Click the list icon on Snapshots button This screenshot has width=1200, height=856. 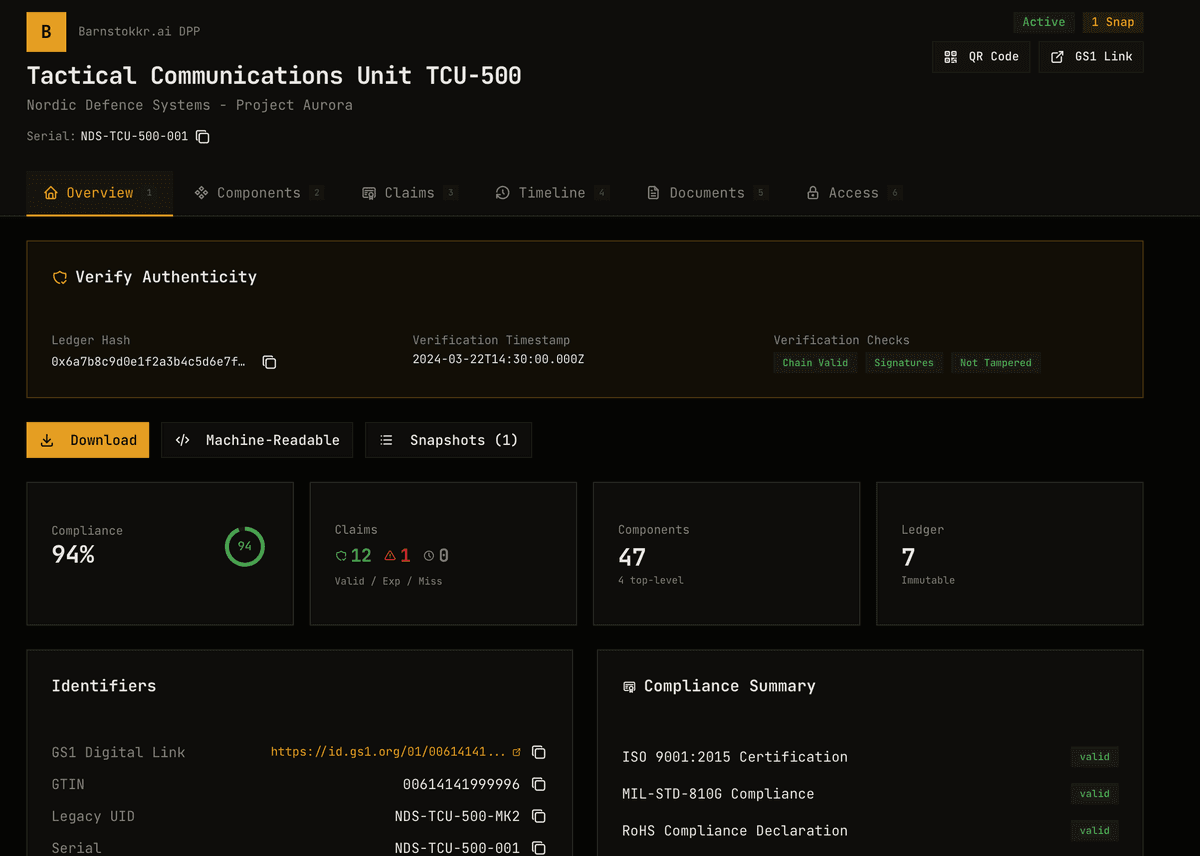tap(387, 440)
